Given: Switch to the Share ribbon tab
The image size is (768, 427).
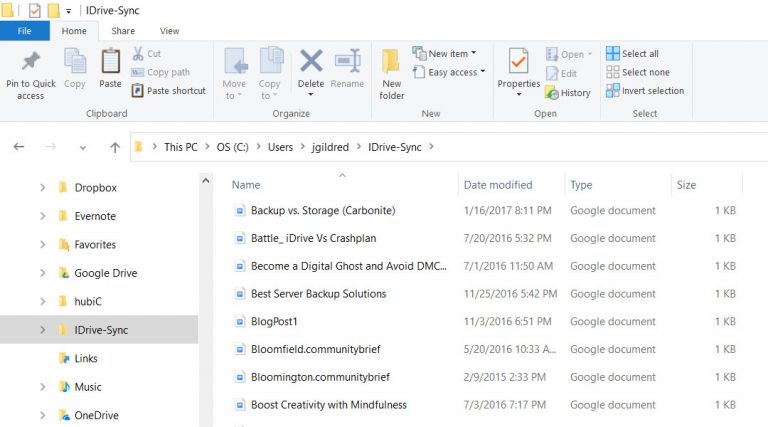Looking at the screenshot, I should (x=123, y=31).
